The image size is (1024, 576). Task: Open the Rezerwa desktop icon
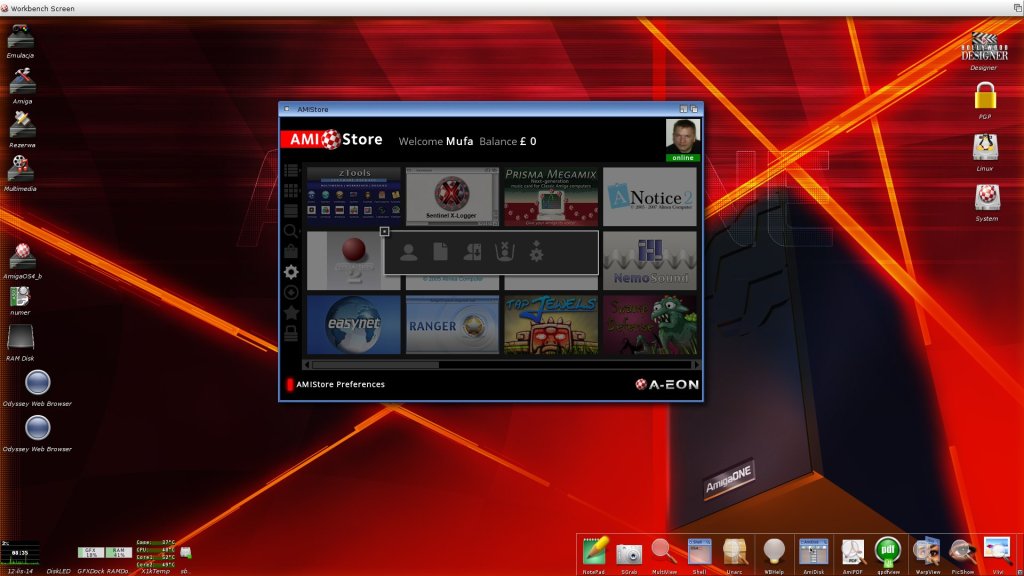pos(22,129)
